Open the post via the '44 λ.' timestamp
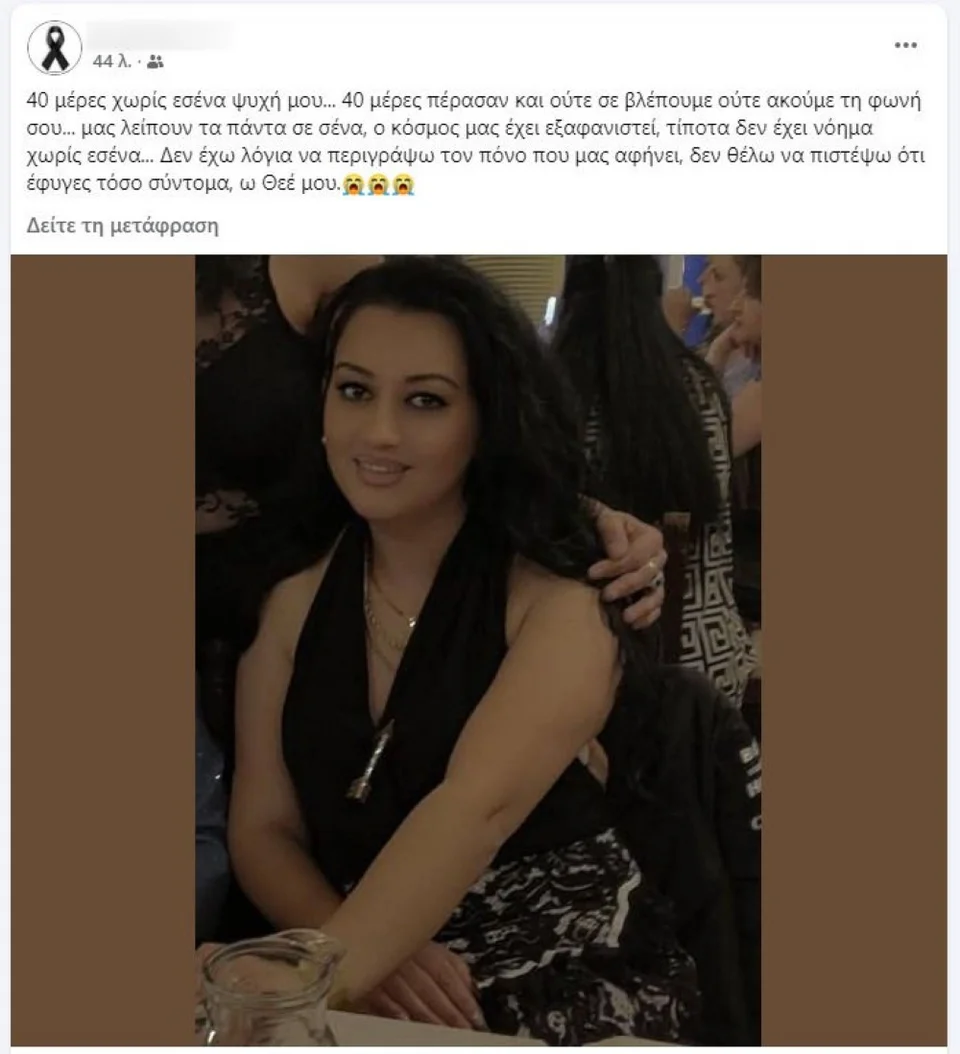 point(112,62)
